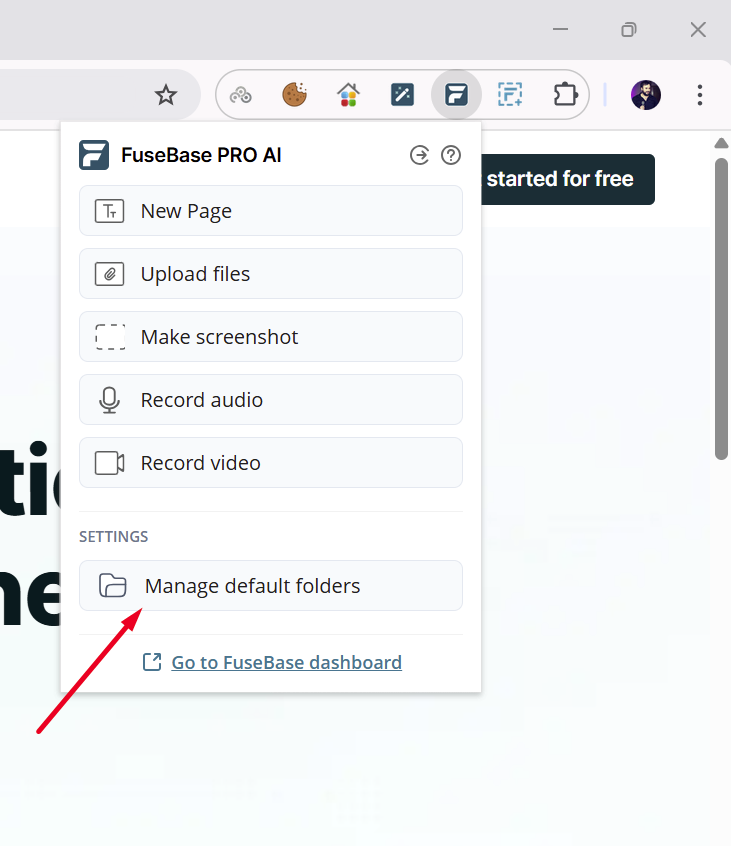Follow the Go to FuseBase dashboard link
The image size is (731, 846).
[x=286, y=662]
